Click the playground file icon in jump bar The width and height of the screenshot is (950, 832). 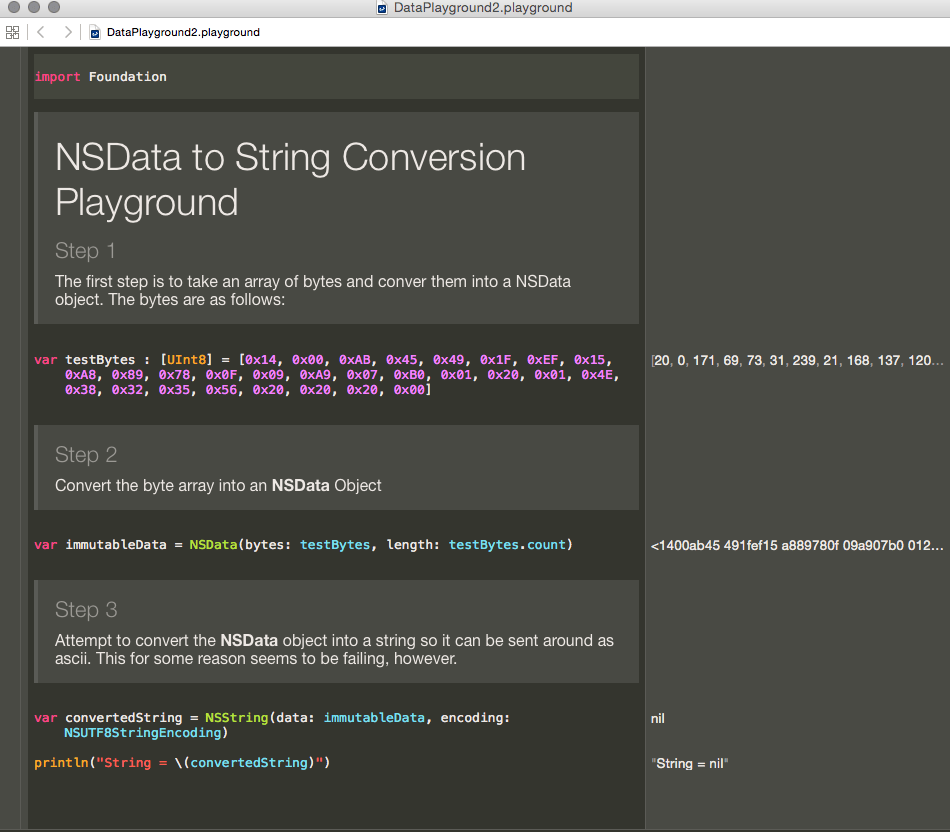tap(95, 33)
